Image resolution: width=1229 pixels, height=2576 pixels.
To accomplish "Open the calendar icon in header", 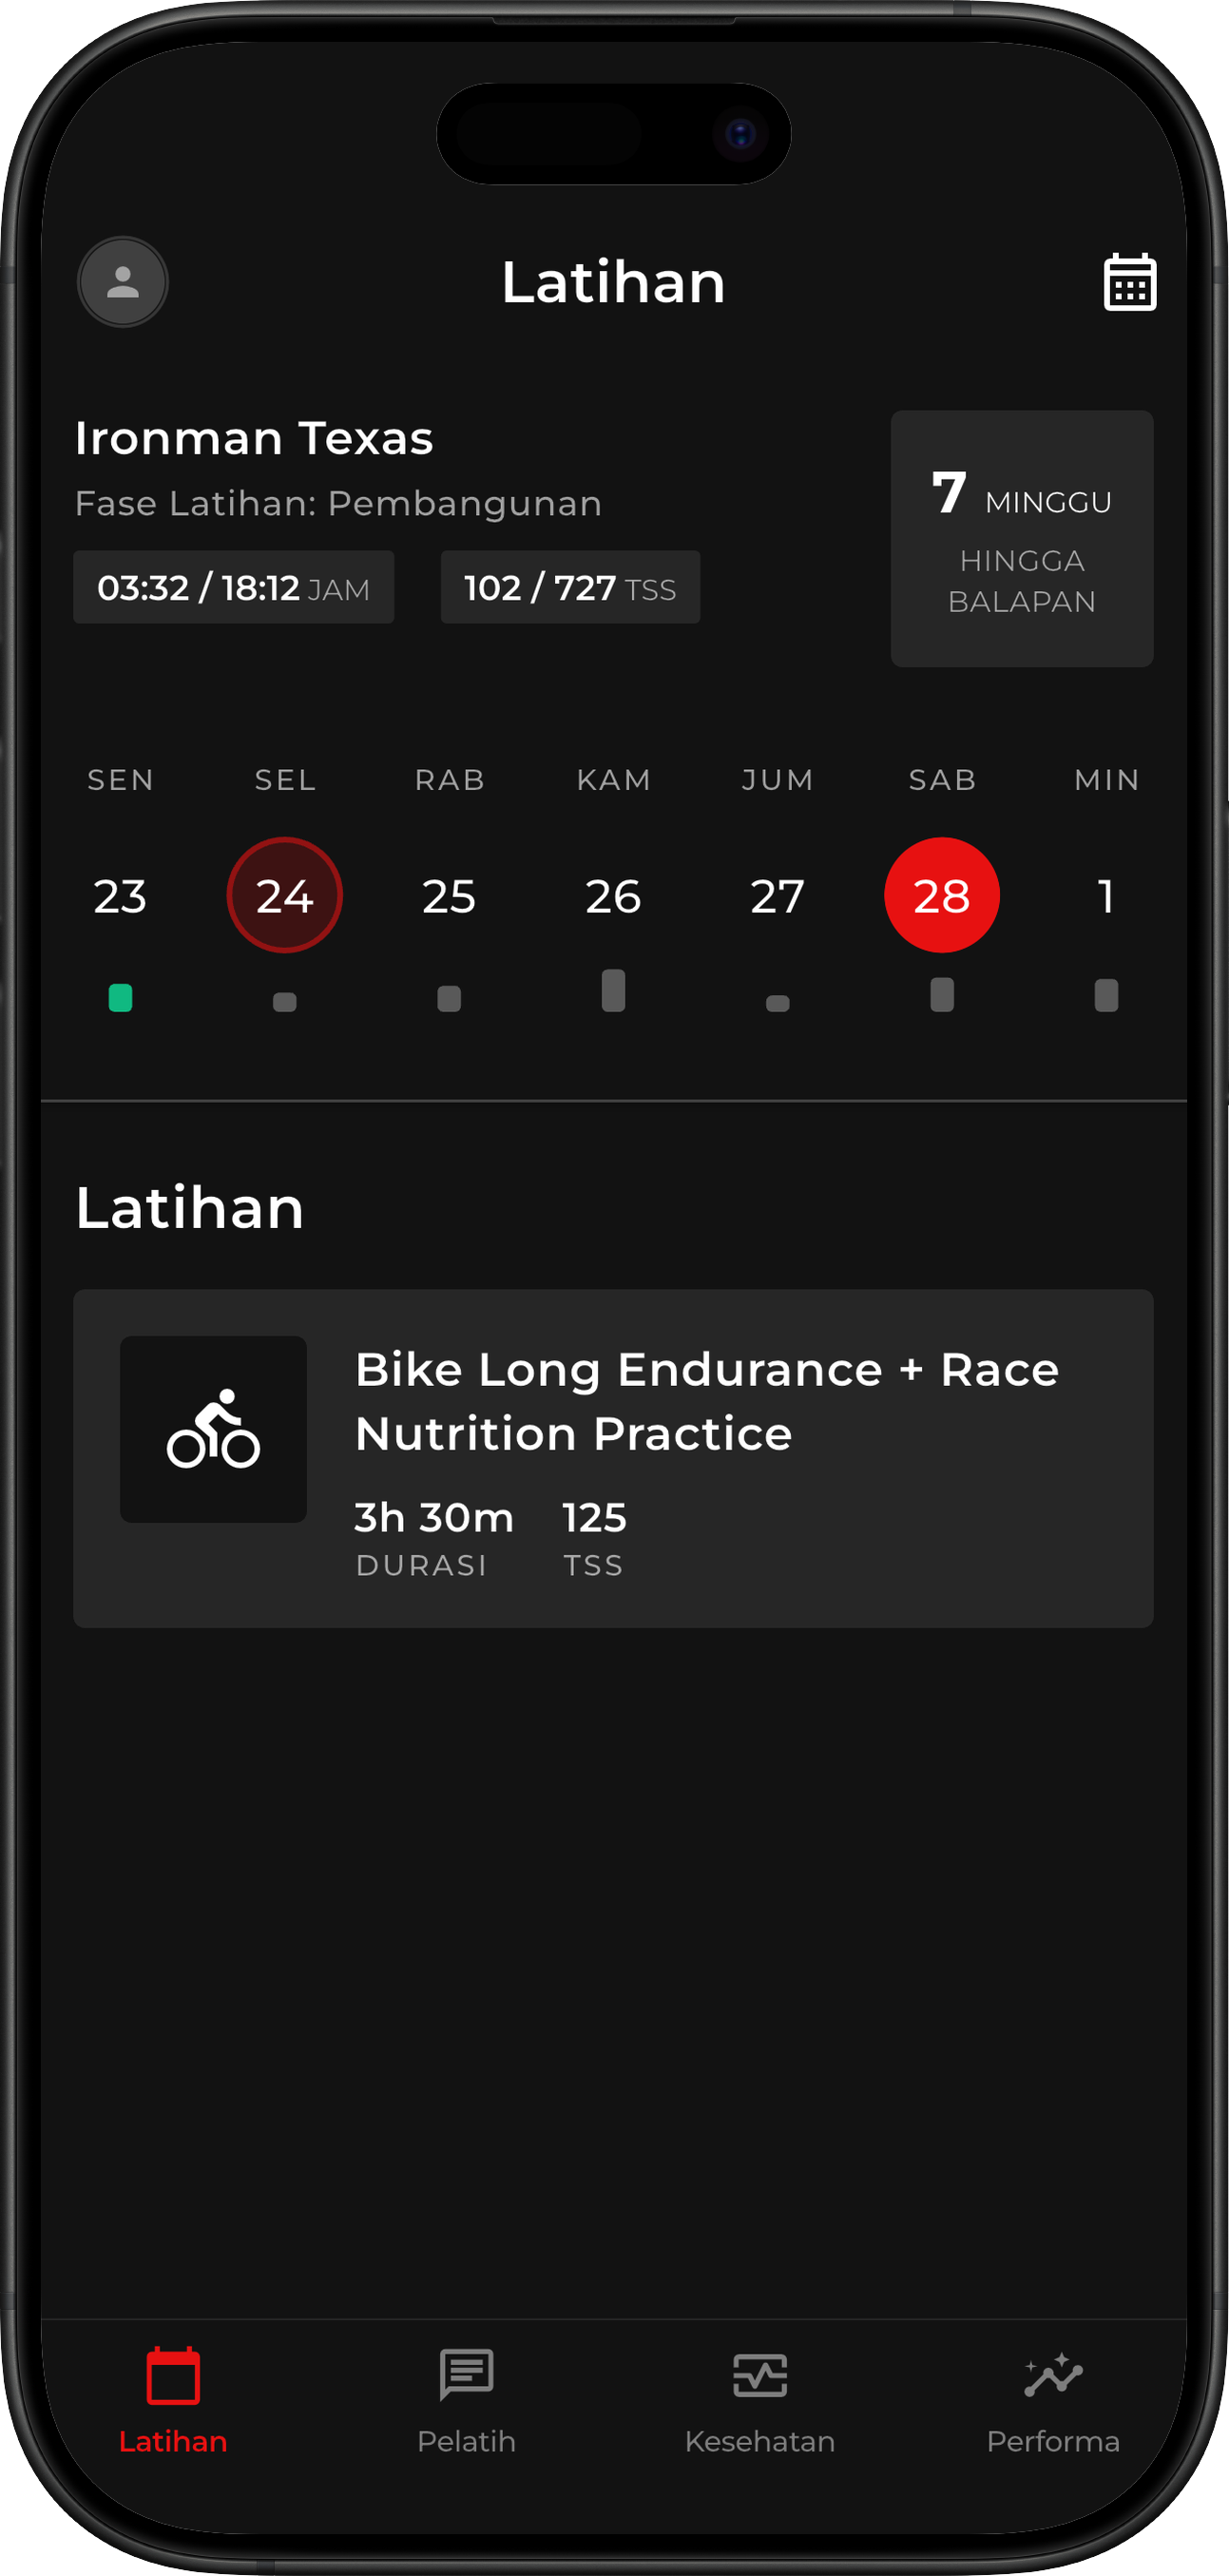I will click(x=1129, y=282).
